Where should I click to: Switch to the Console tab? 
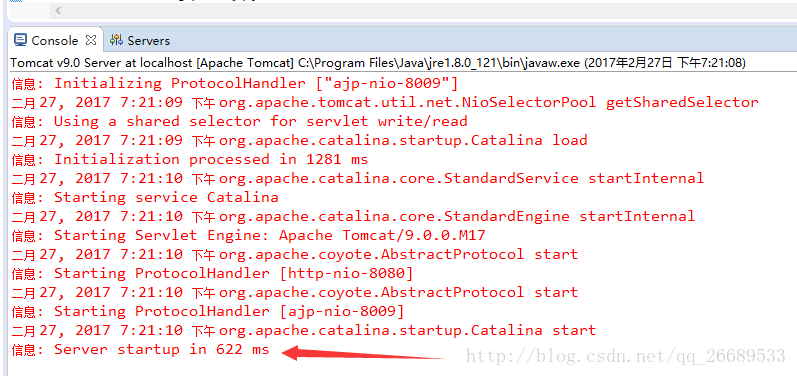(x=54, y=40)
